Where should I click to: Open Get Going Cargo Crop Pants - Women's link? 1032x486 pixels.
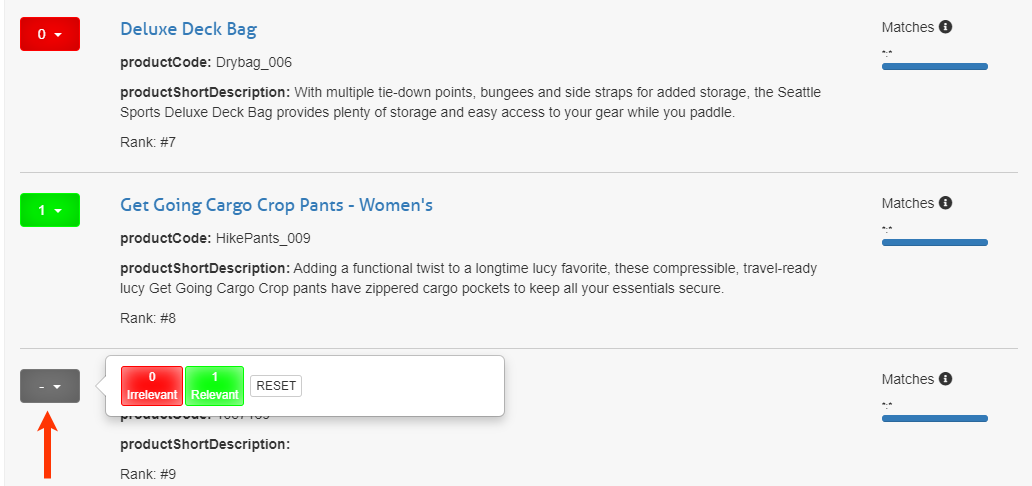(276, 205)
